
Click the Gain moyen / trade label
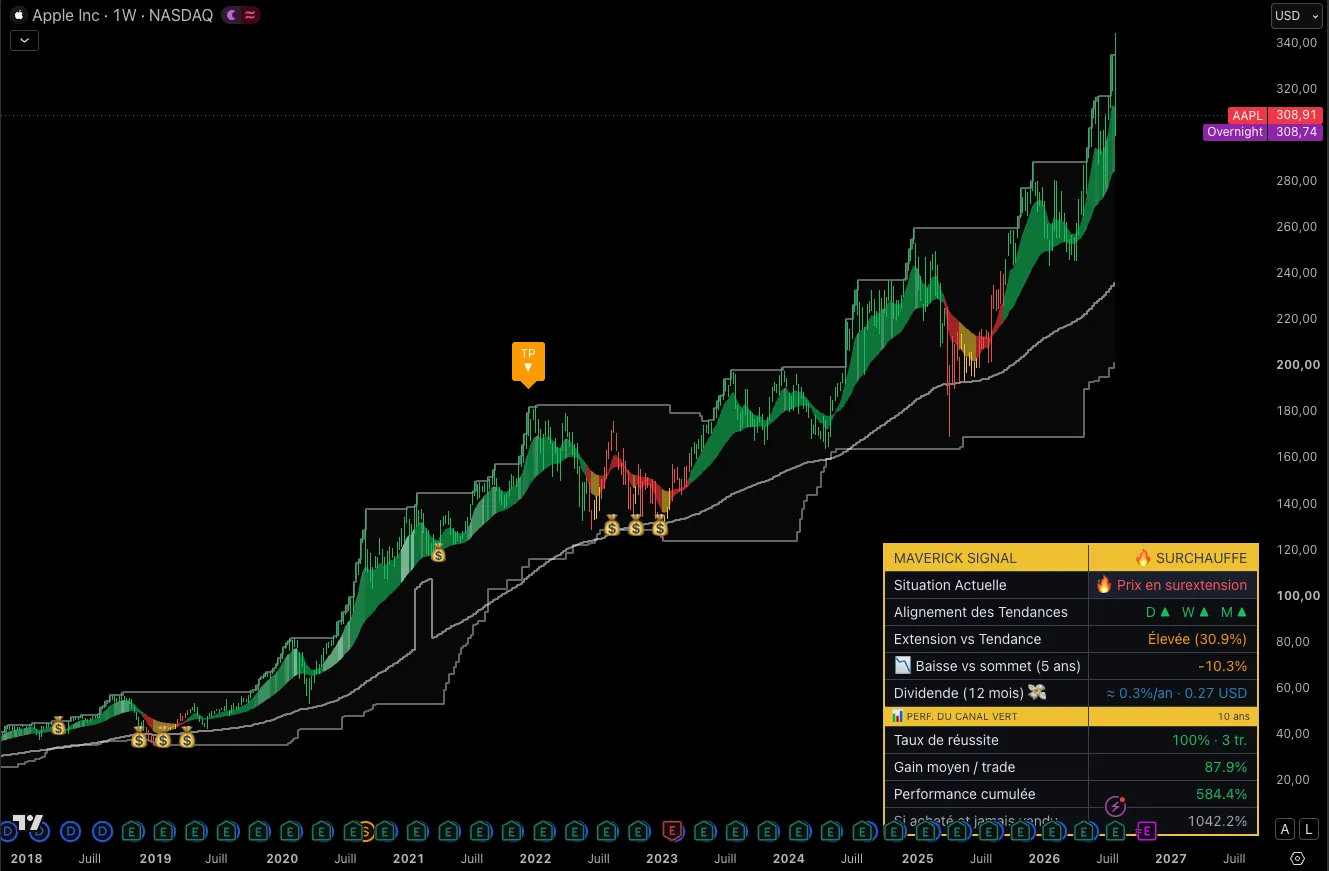954,767
